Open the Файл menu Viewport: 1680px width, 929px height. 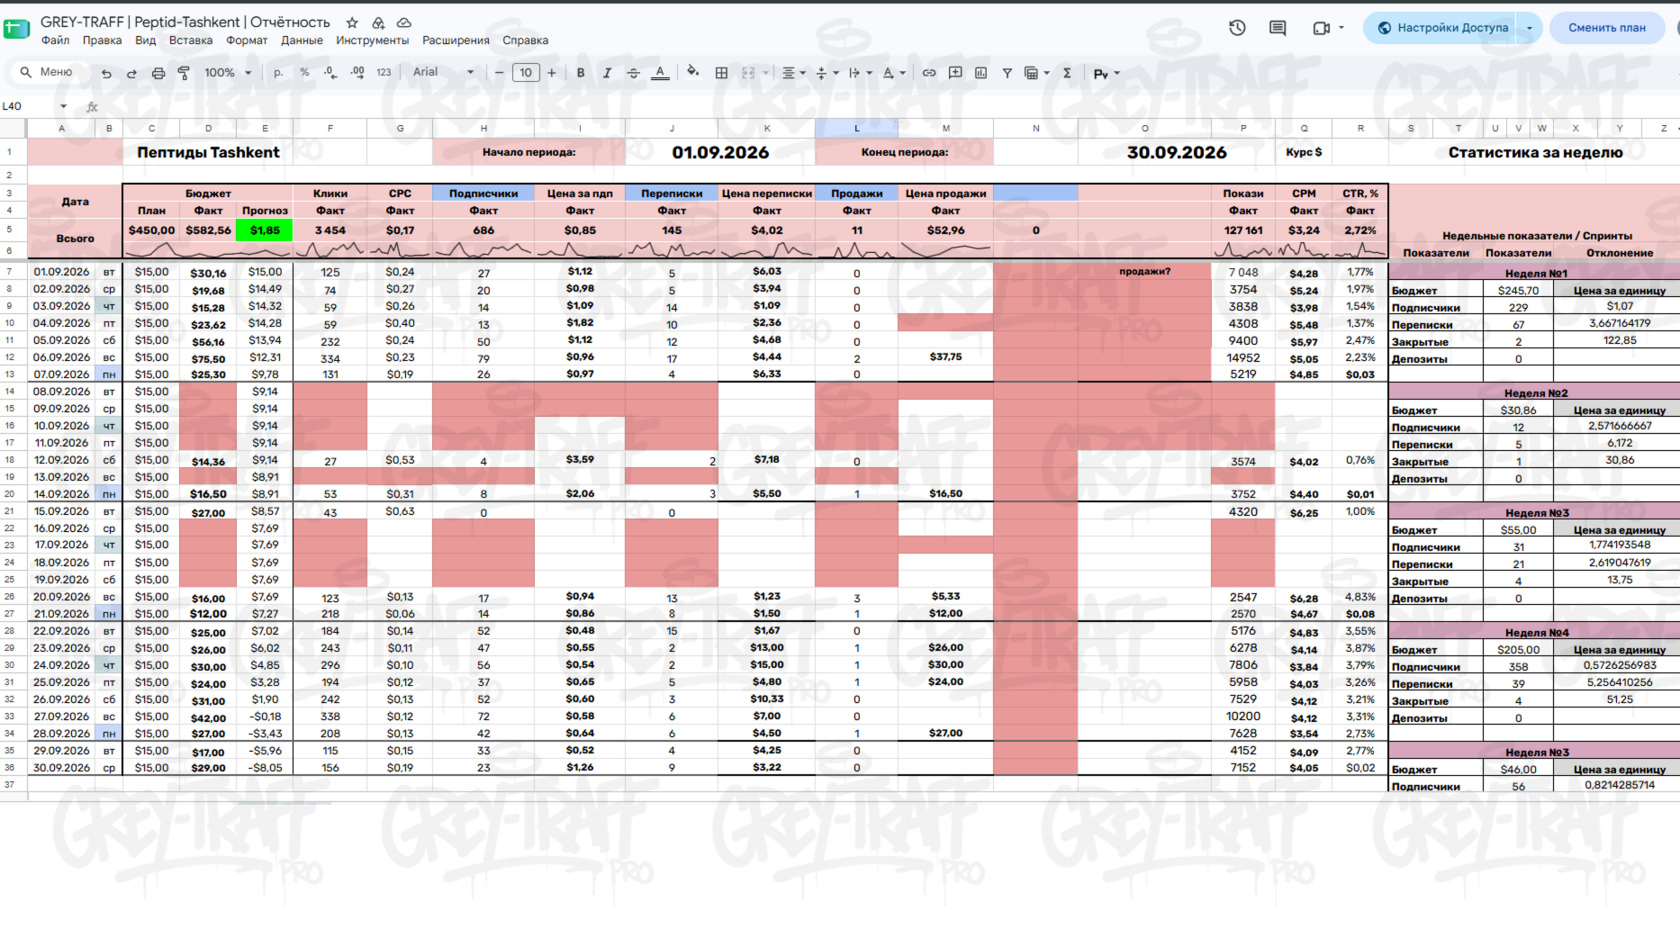point(55,41)
